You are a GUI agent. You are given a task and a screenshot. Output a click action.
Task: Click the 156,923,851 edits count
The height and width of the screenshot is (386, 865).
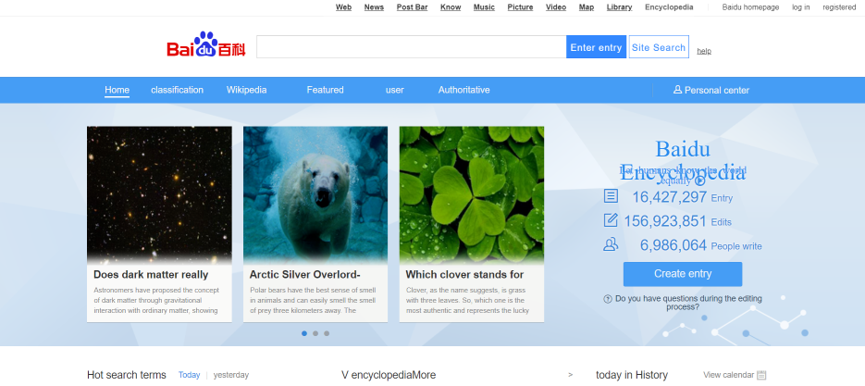pyautogui.click(x=665, y=221)
